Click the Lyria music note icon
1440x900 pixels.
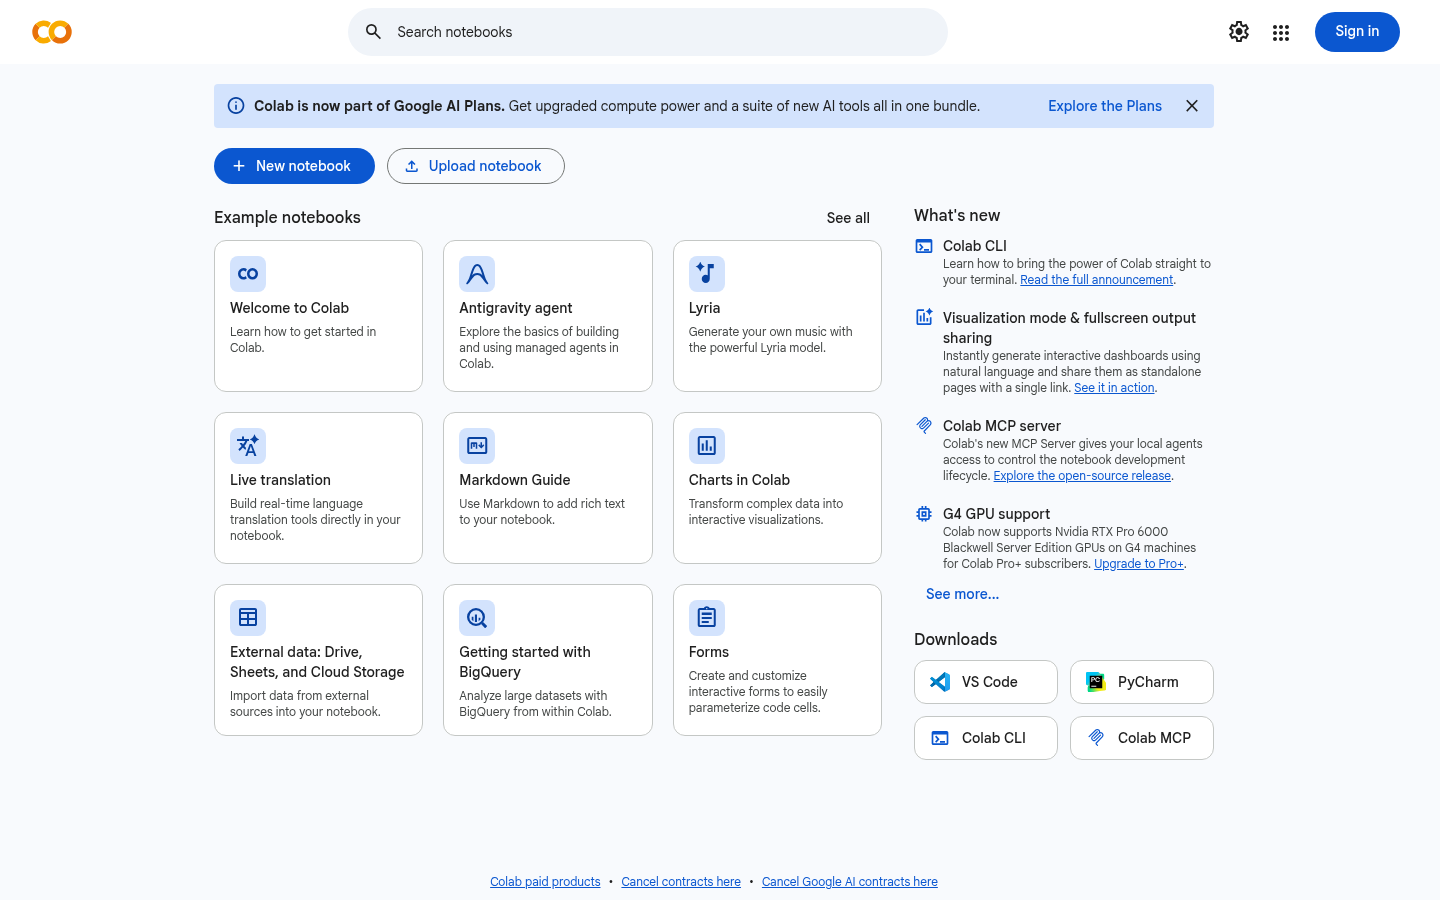tap(707, 274)
